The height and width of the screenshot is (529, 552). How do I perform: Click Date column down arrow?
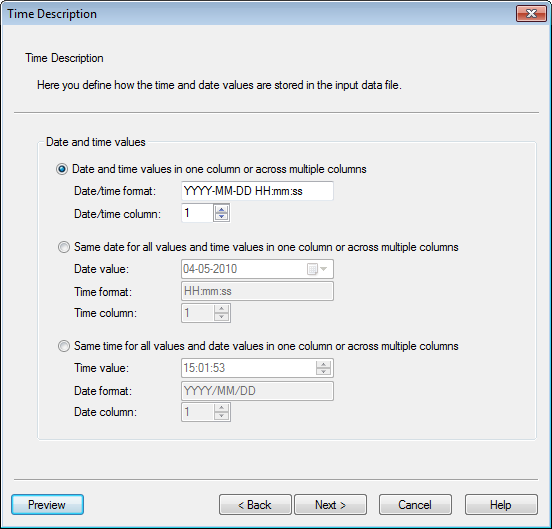[x=221, y=416]
